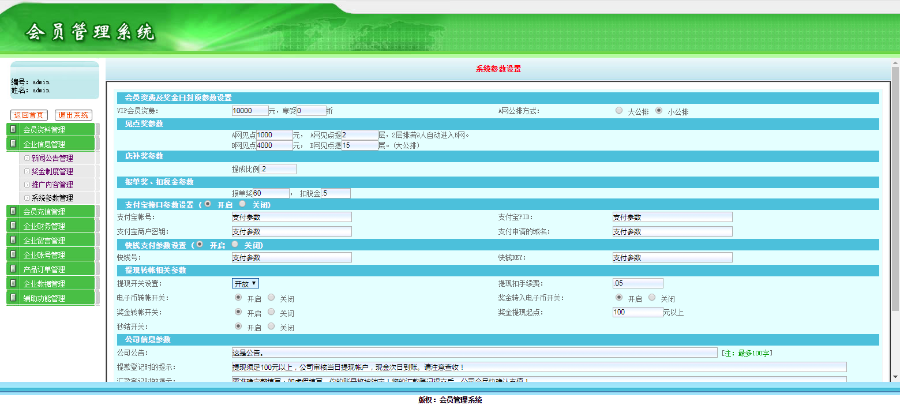The width and height of the screenshot is (900, 405).
Task: Select 关闭 for 奖金转账开关
Action: (271, 312)
